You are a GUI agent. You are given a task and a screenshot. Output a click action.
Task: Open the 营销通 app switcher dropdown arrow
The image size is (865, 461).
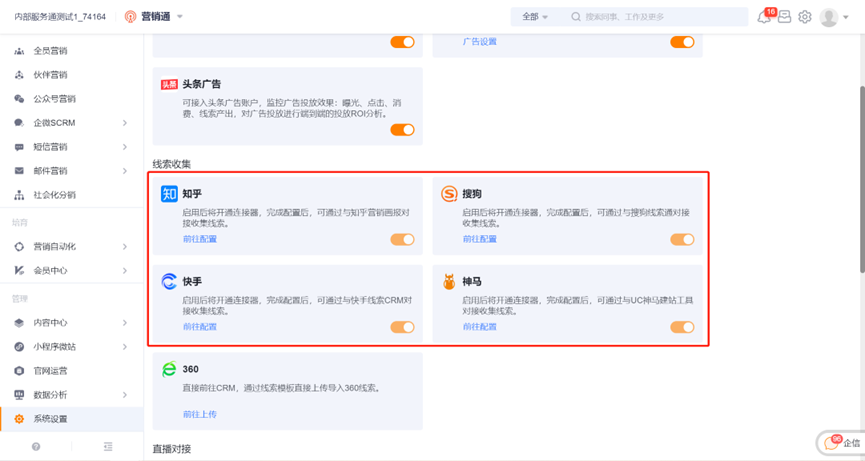179,17
